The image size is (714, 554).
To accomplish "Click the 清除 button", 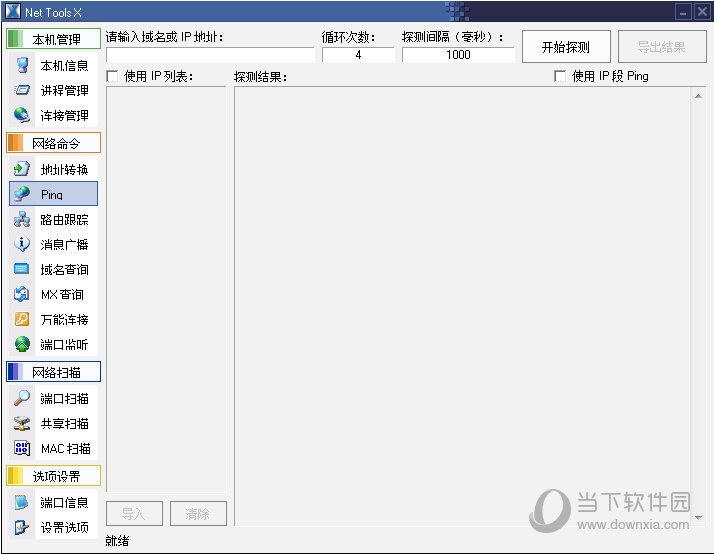I will tap(198, 513).
